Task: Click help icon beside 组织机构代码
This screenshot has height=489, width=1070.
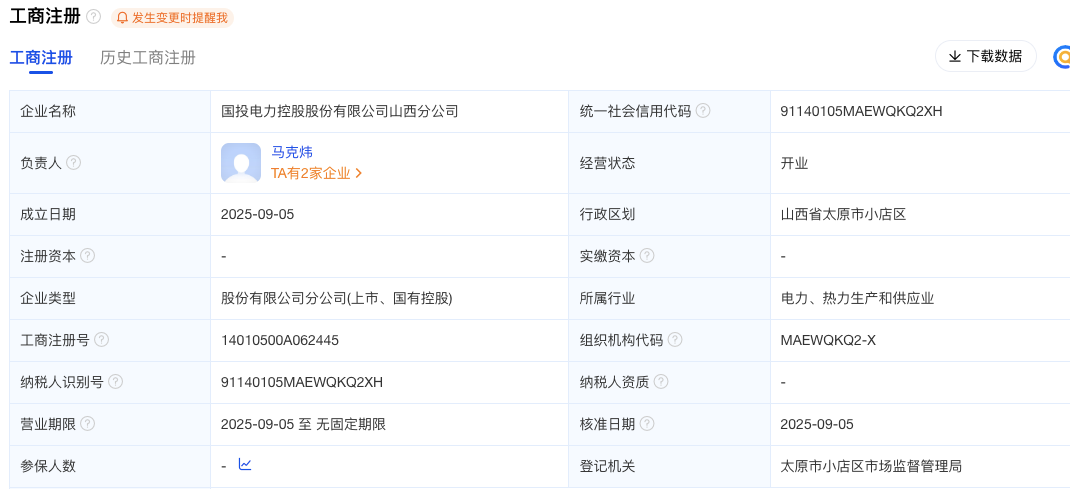Action: (675, 339)
